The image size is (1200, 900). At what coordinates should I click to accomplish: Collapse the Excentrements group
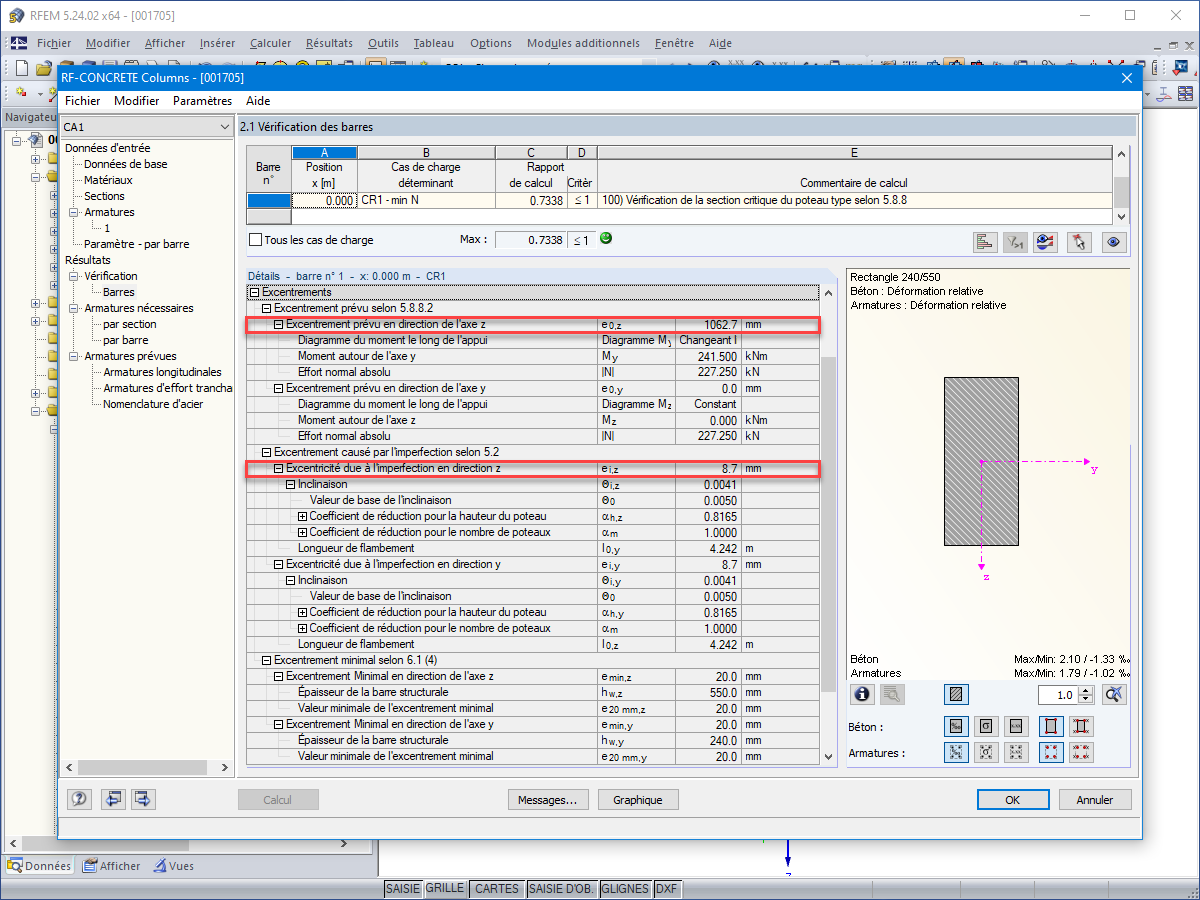pos(254,292)
